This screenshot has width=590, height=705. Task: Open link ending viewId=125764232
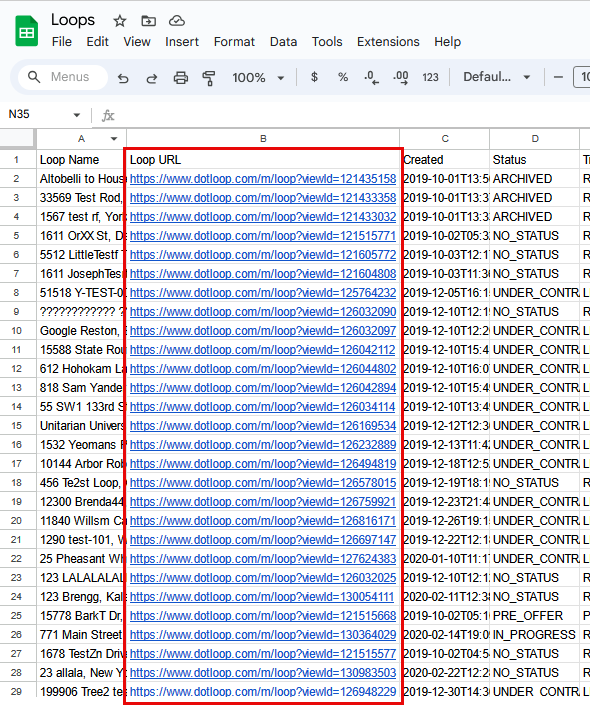click(x=263, y=293)
